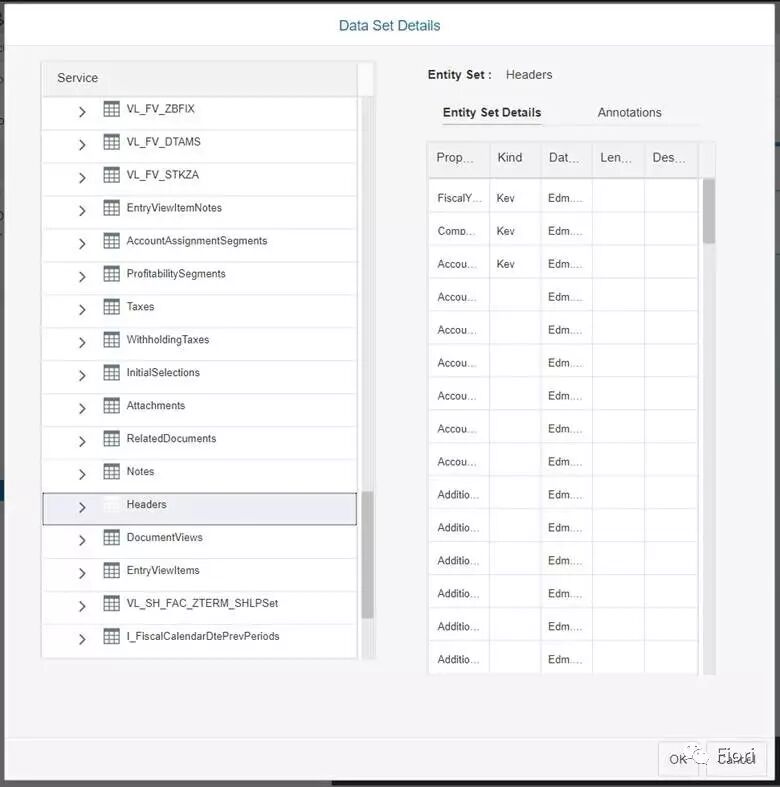Click the WithholdingTaxes table icon

tap(111, 340)
